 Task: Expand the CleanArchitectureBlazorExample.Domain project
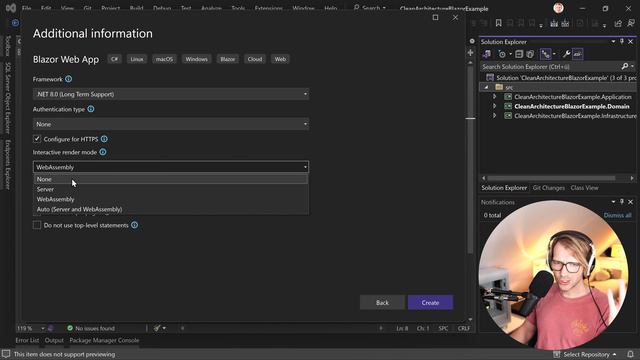(x=494, y=106)
